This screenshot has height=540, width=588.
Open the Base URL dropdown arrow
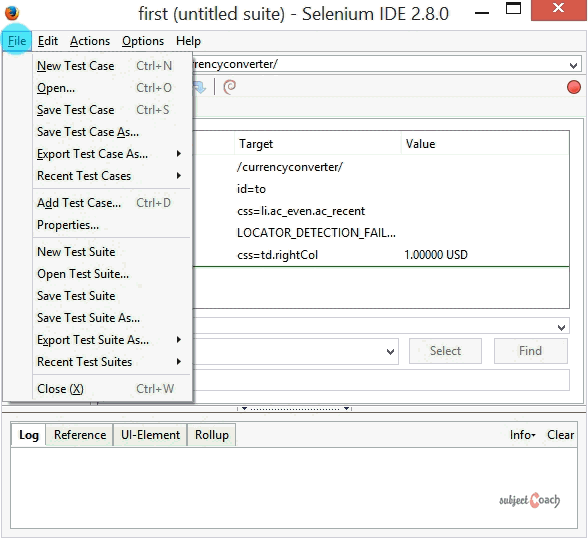pyautogui.click(x=573, y=66)
